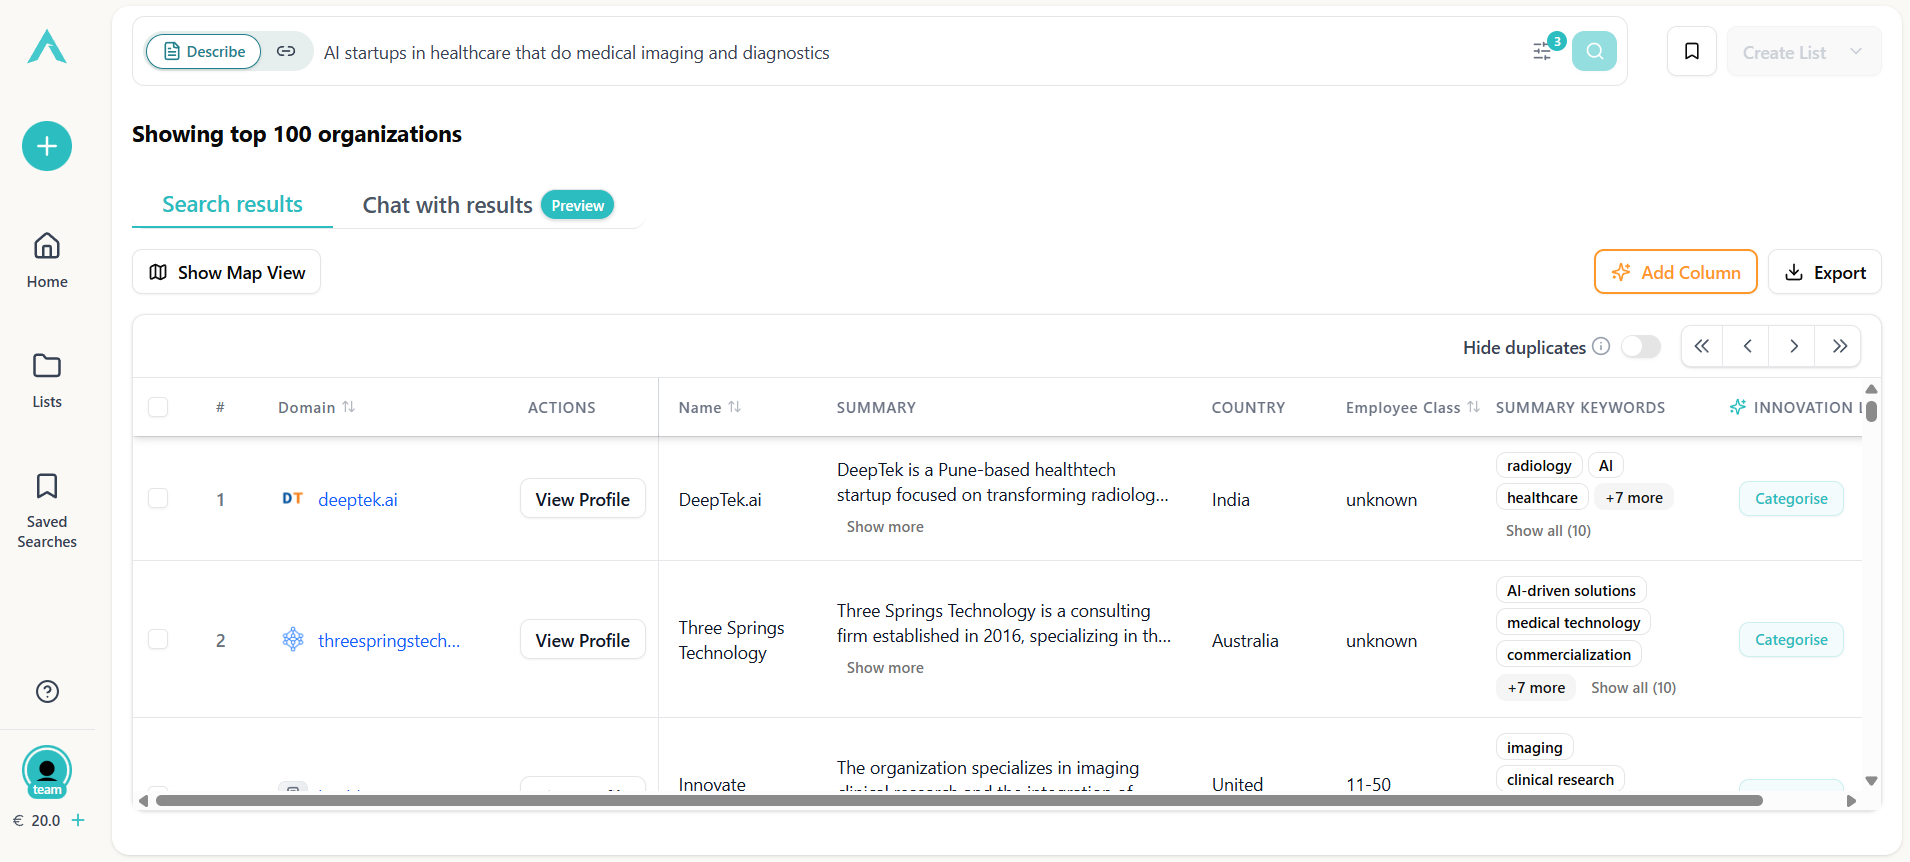Expand Show all (10) keywords for DeepTek

click(1547, 531)
